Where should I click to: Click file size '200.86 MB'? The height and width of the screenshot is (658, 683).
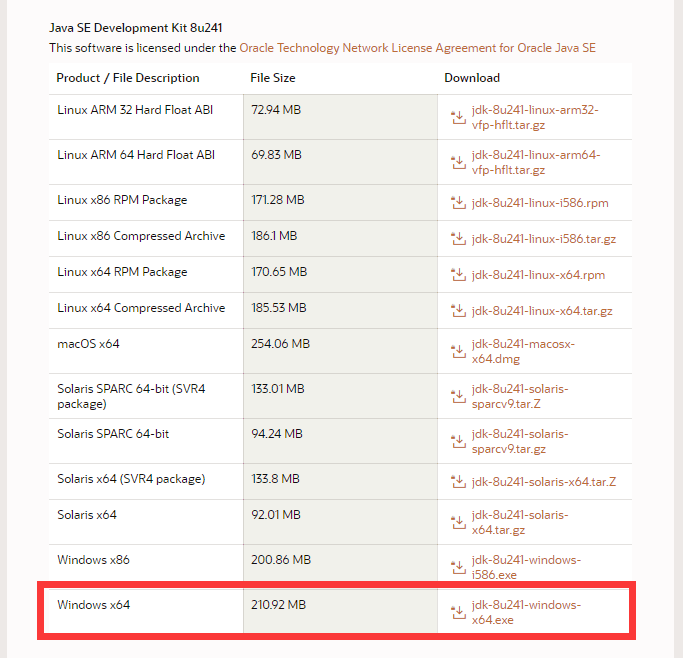[281, 560]
